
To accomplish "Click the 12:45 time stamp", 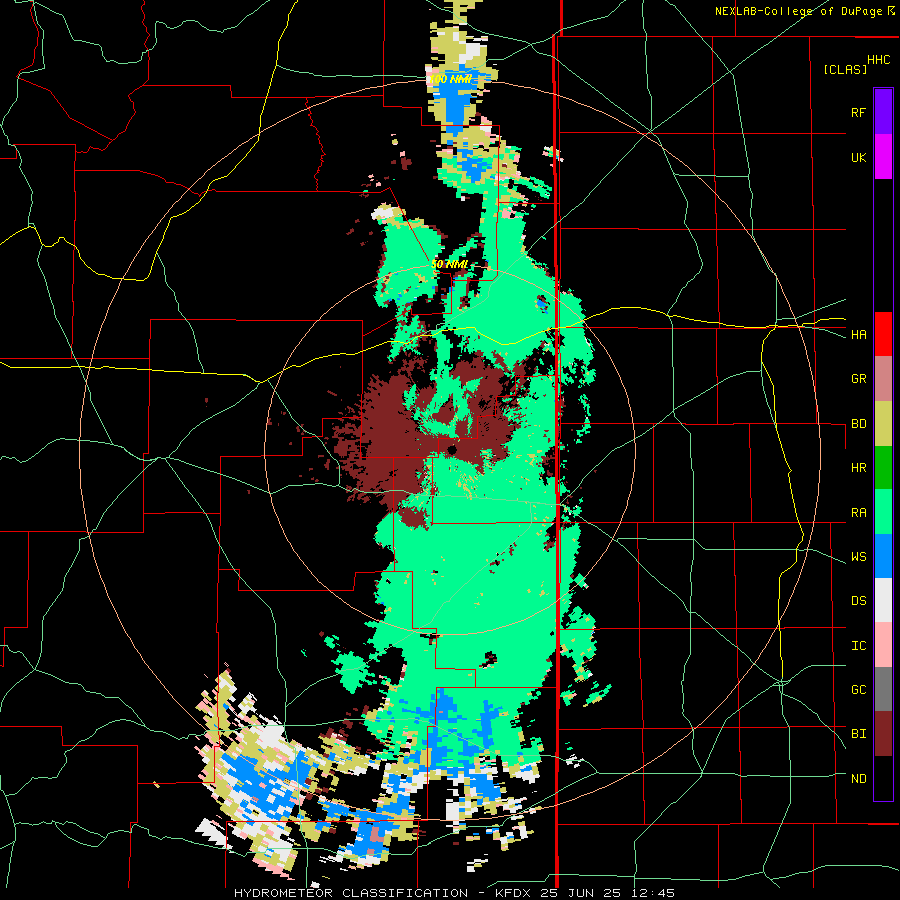I will pyautogui.click(x=655, y=893).
